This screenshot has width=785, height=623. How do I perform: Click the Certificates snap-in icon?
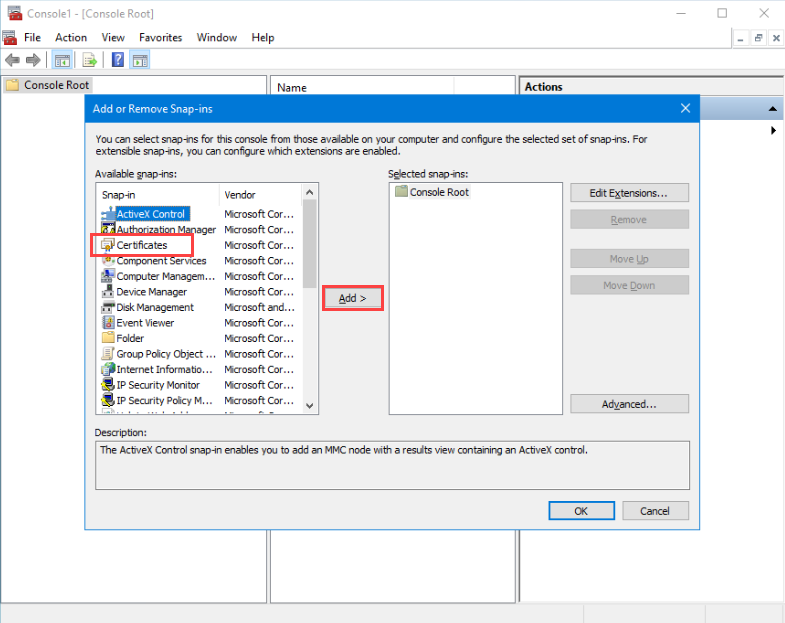[108, 245]
